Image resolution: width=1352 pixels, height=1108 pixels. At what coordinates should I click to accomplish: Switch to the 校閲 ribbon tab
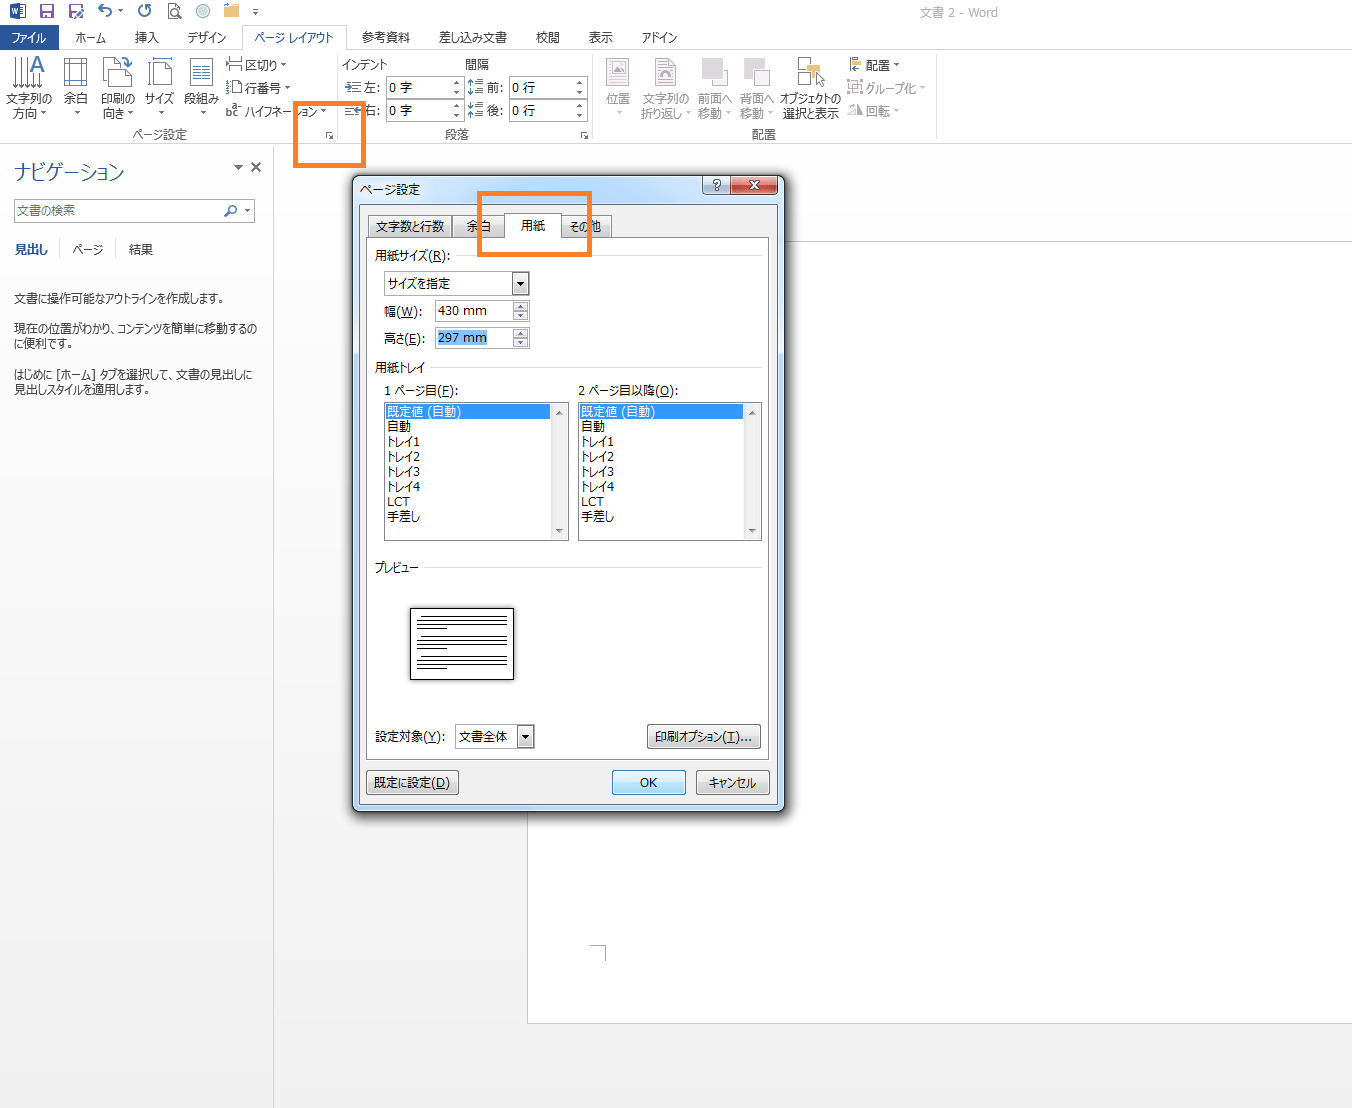point(548,37)
